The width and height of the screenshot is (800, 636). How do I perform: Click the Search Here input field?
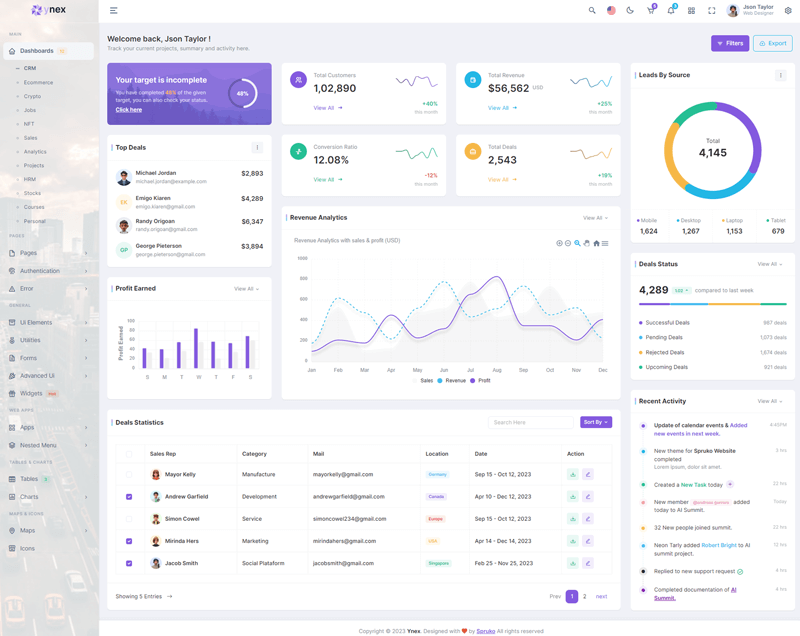tap(531, 422)
